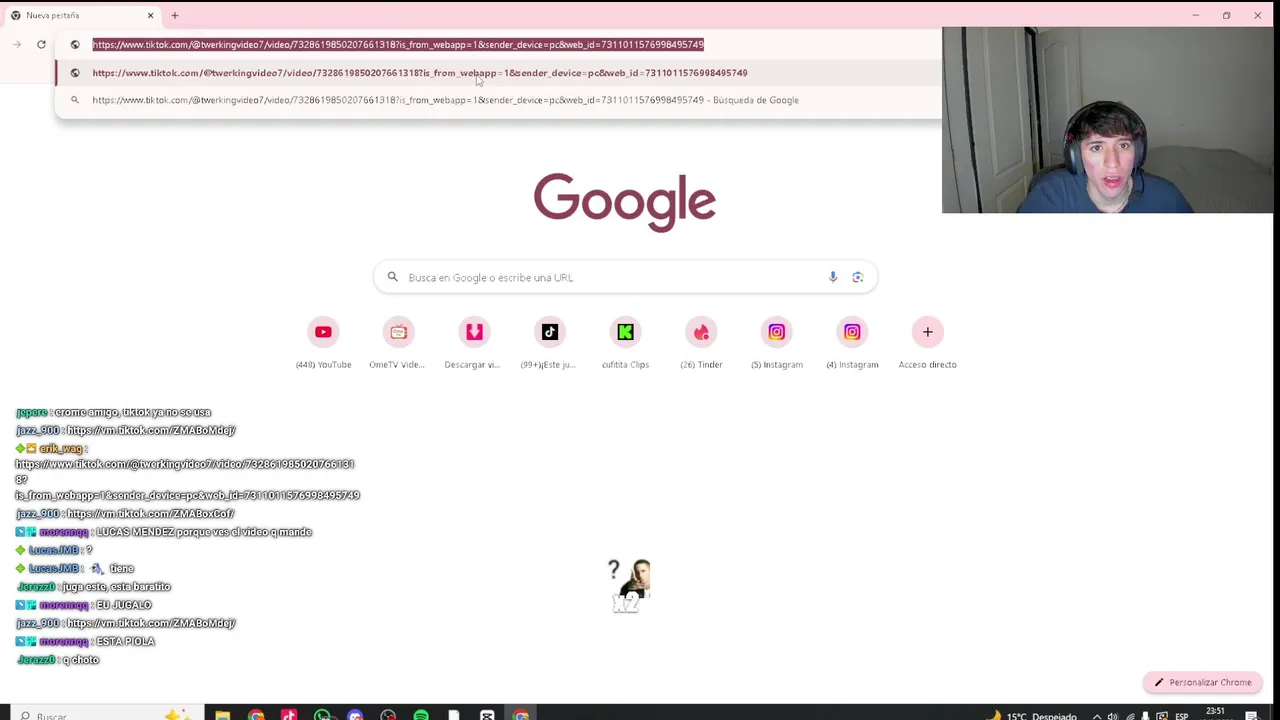The image size is (1280, 720).
Task: Click jazz_900's vm.tiktok.com/ZMABoxCof link in chat
Action: tap(151, 514)
